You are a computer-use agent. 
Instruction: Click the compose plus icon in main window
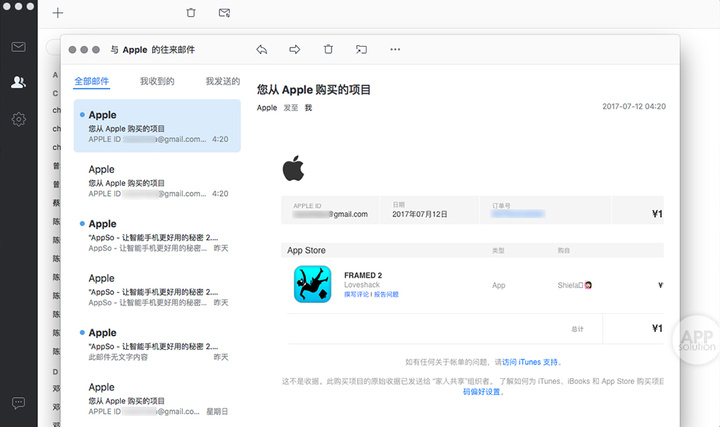(x=58, y=13)
